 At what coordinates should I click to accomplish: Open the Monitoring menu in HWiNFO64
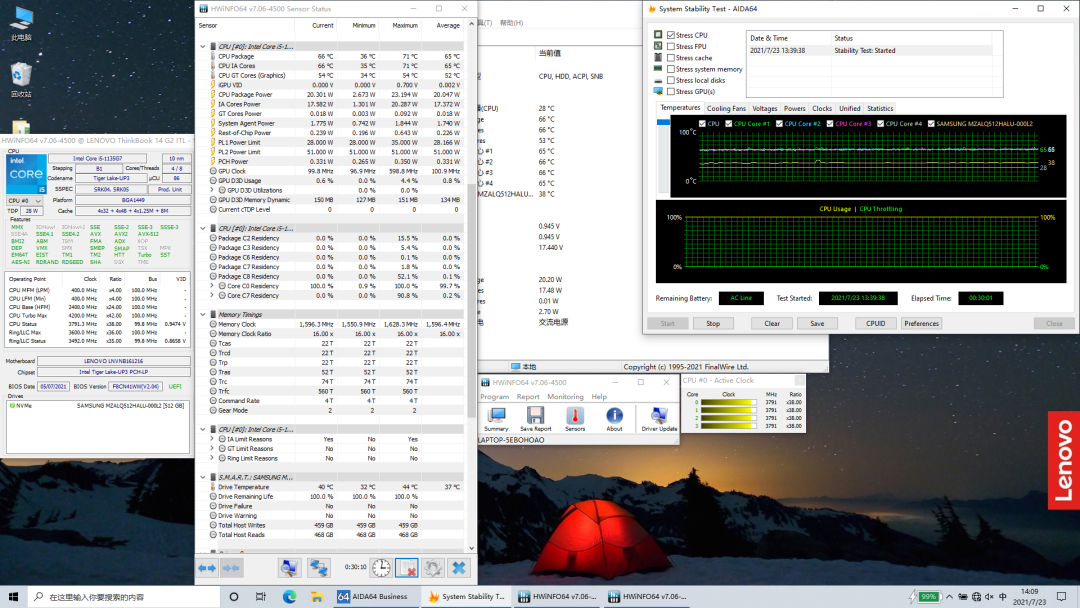point(565,397)
